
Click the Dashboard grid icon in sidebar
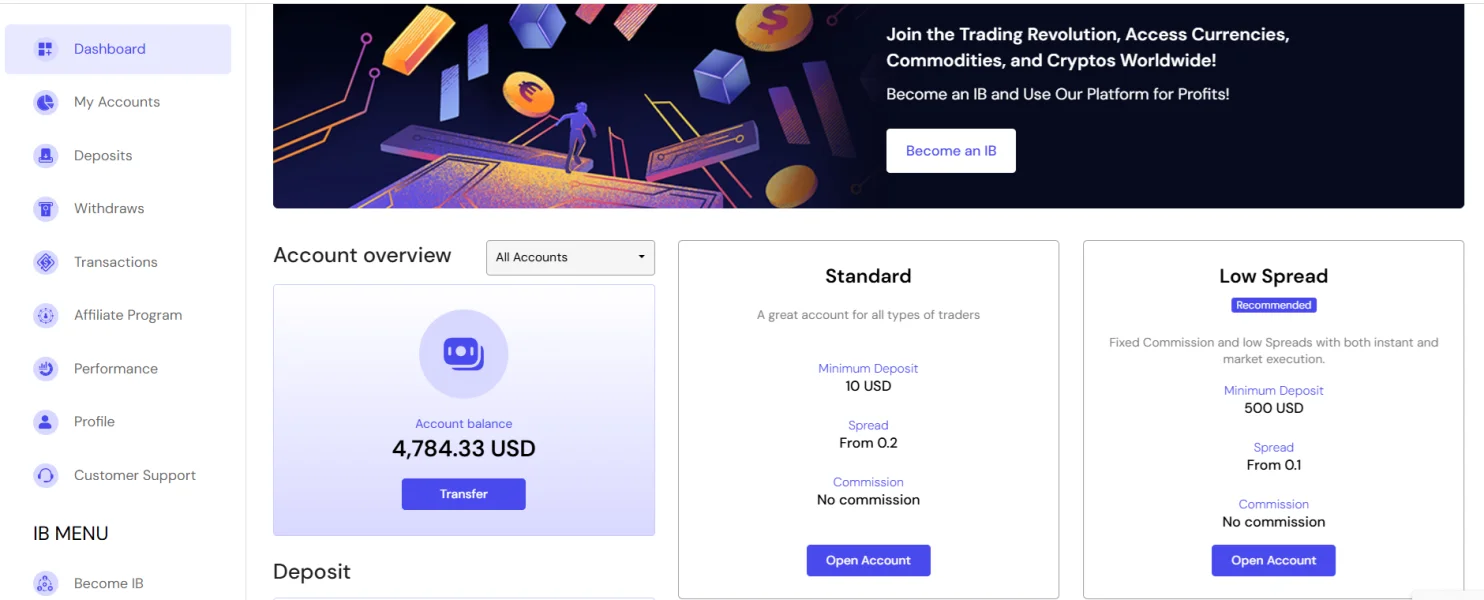coord(45,49)
